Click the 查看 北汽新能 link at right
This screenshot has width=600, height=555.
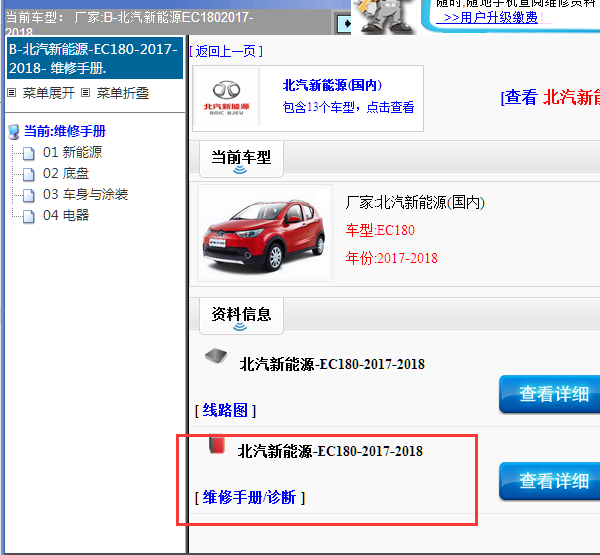pos(550,97)
